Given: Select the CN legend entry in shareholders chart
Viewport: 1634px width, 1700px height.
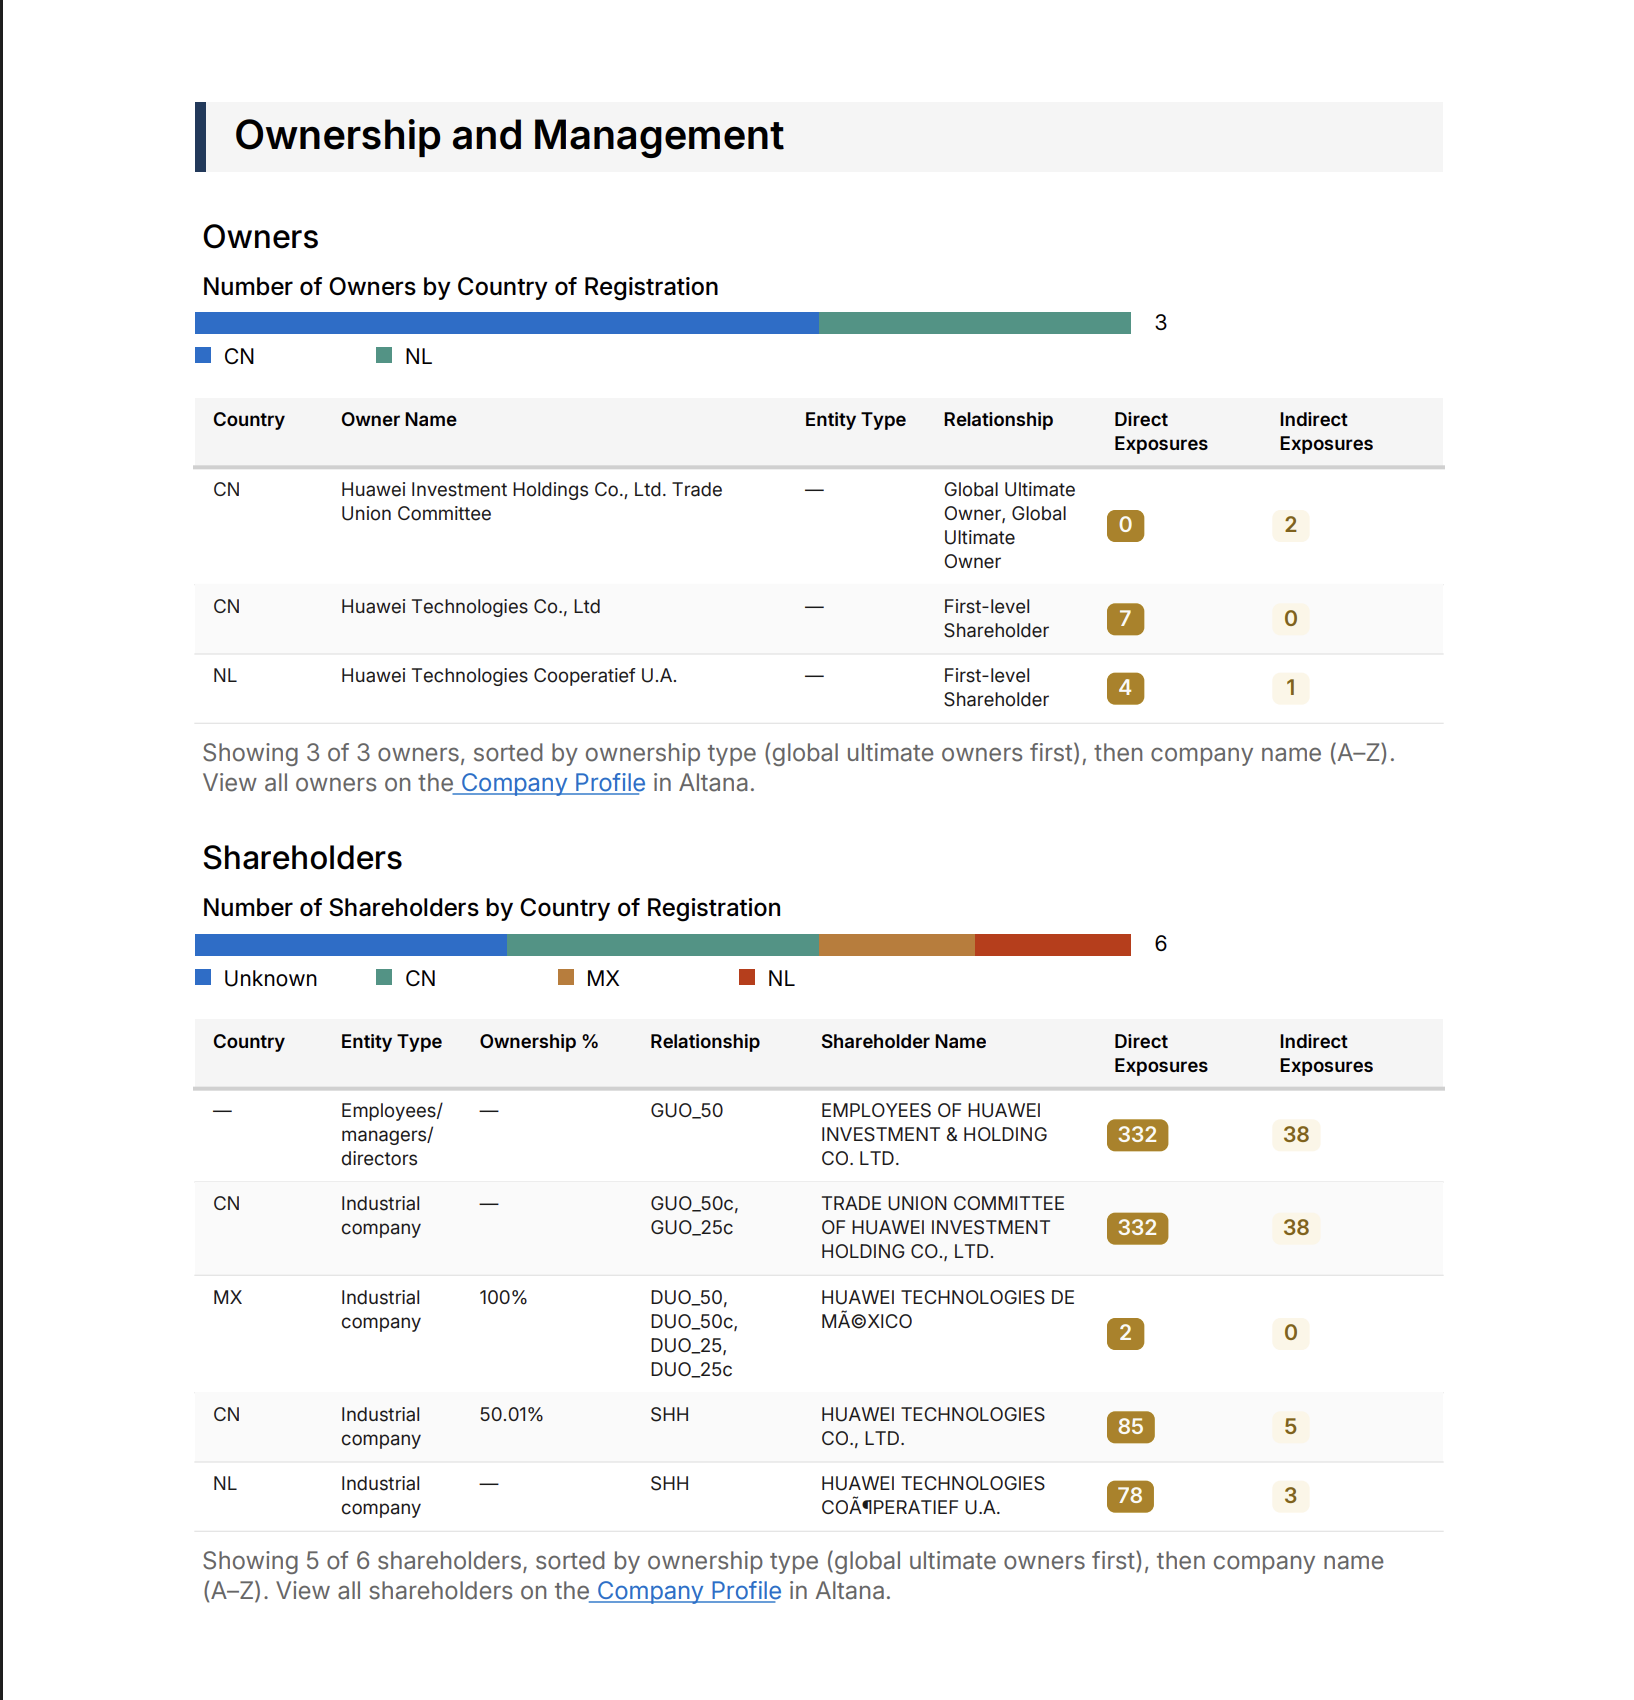Looking at the screenshot, I should [406, 979].
